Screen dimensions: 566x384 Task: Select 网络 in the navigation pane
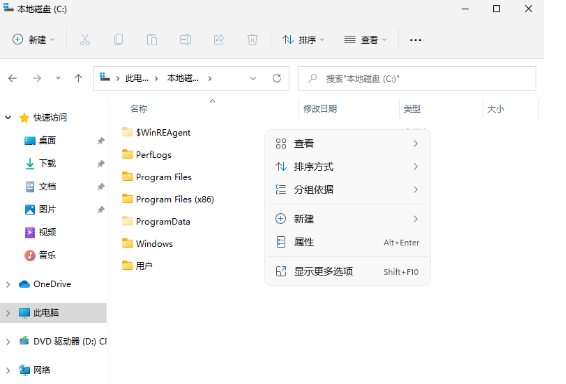(42, 370)
